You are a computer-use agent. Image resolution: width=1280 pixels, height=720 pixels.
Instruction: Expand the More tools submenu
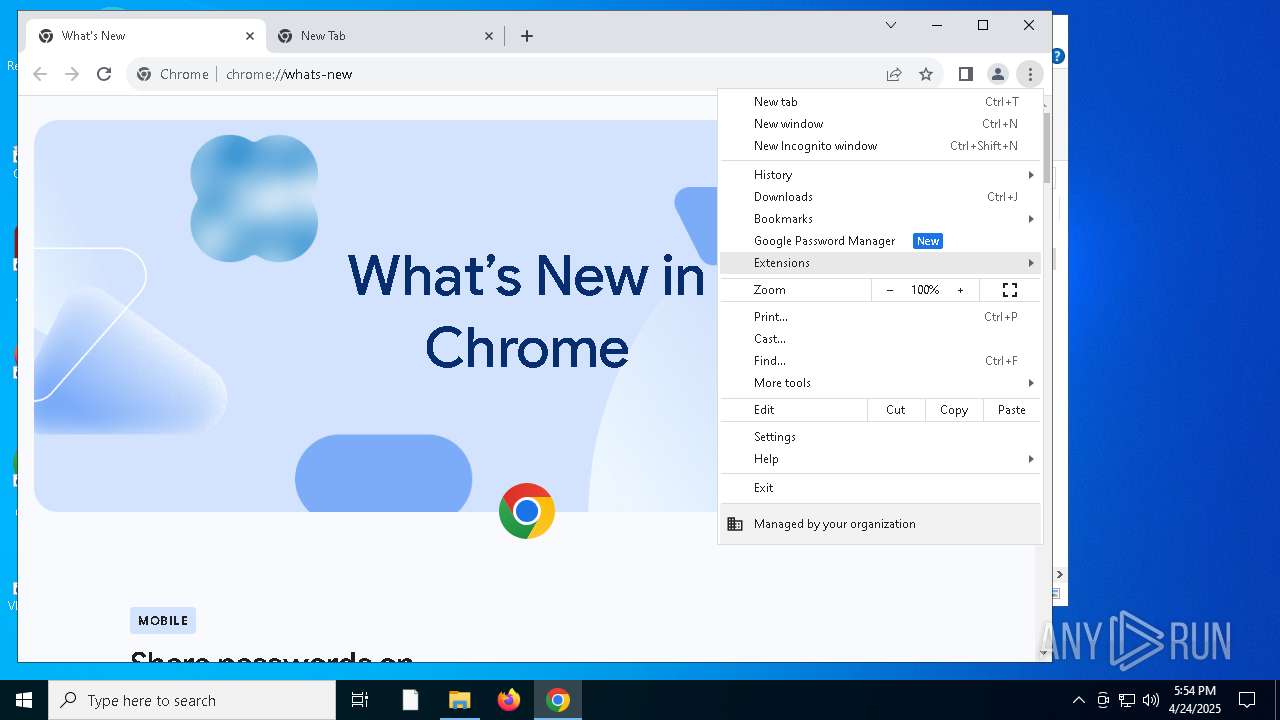coord(880,383)
